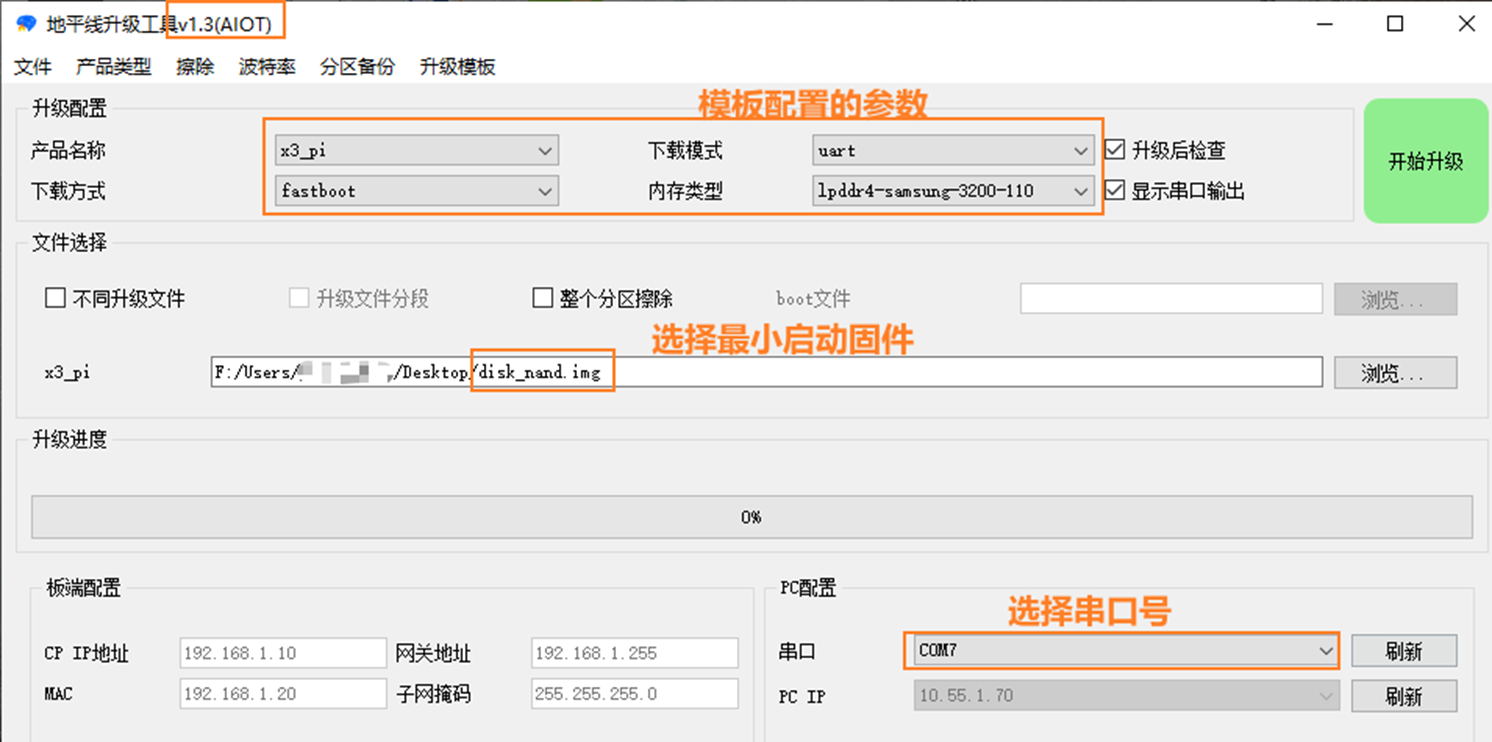Enable the 整个分区擦除 checkbox

(543, 298)
